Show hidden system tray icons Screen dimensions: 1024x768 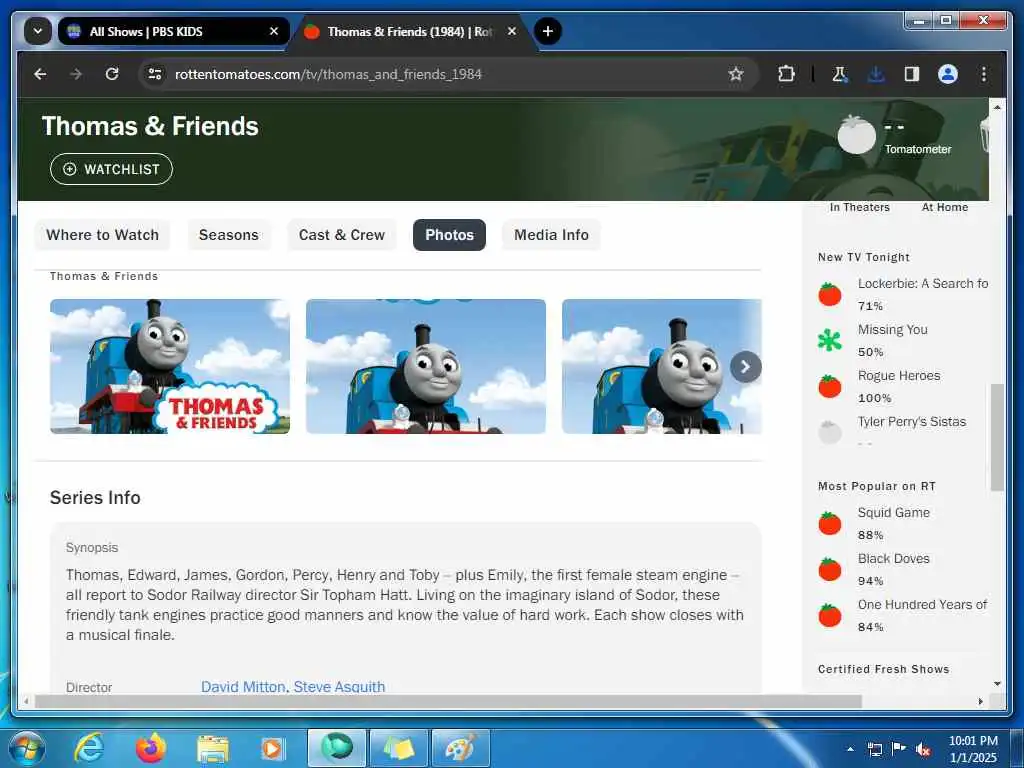point(850,749)
